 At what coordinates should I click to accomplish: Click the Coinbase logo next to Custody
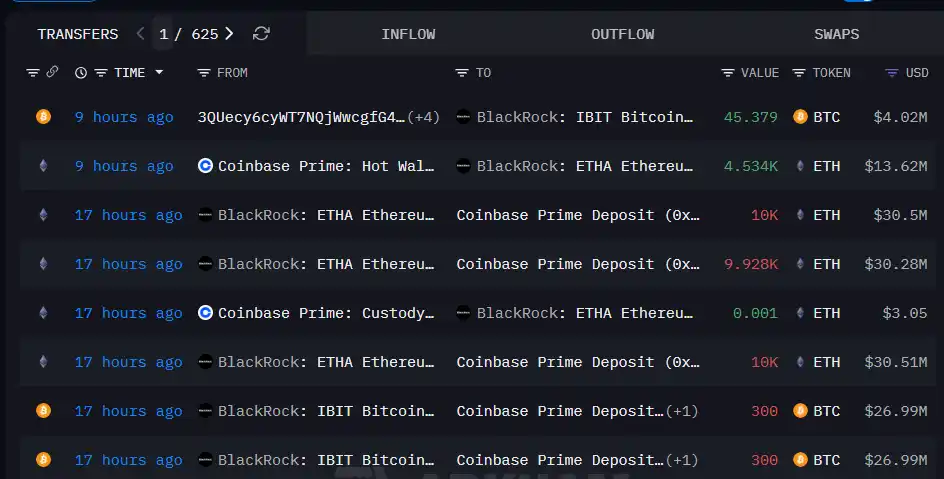pyautogui.click(x=205, y=313)
